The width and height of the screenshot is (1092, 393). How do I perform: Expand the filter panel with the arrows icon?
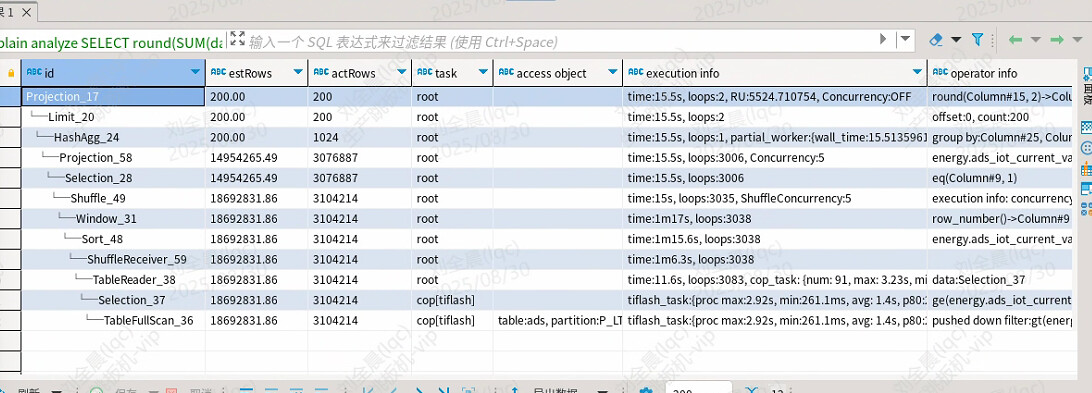coord(237,39)
